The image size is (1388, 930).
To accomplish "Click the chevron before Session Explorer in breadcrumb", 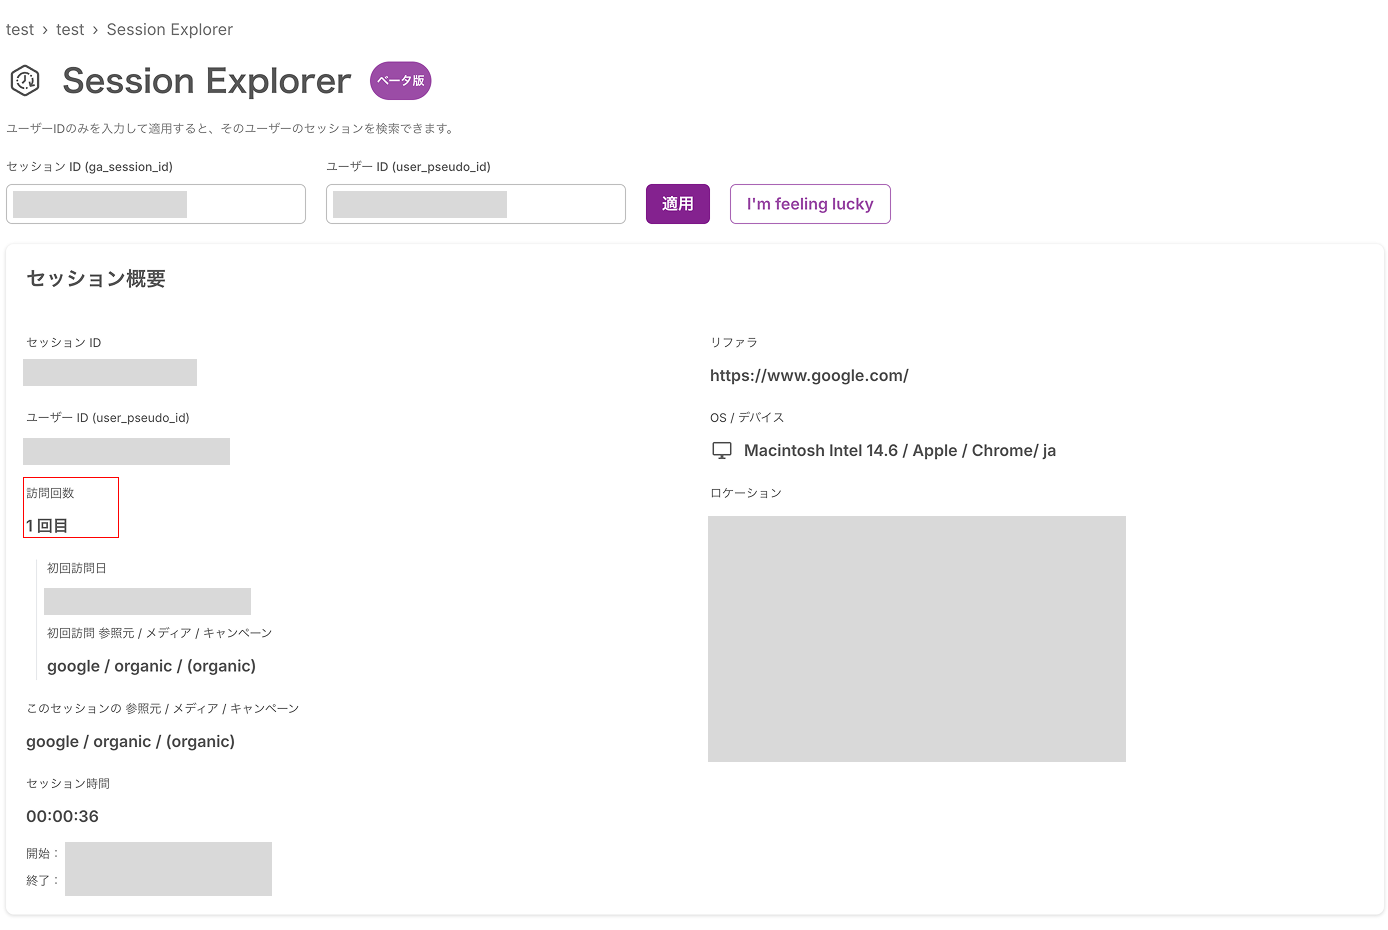I will coord(94,29).
